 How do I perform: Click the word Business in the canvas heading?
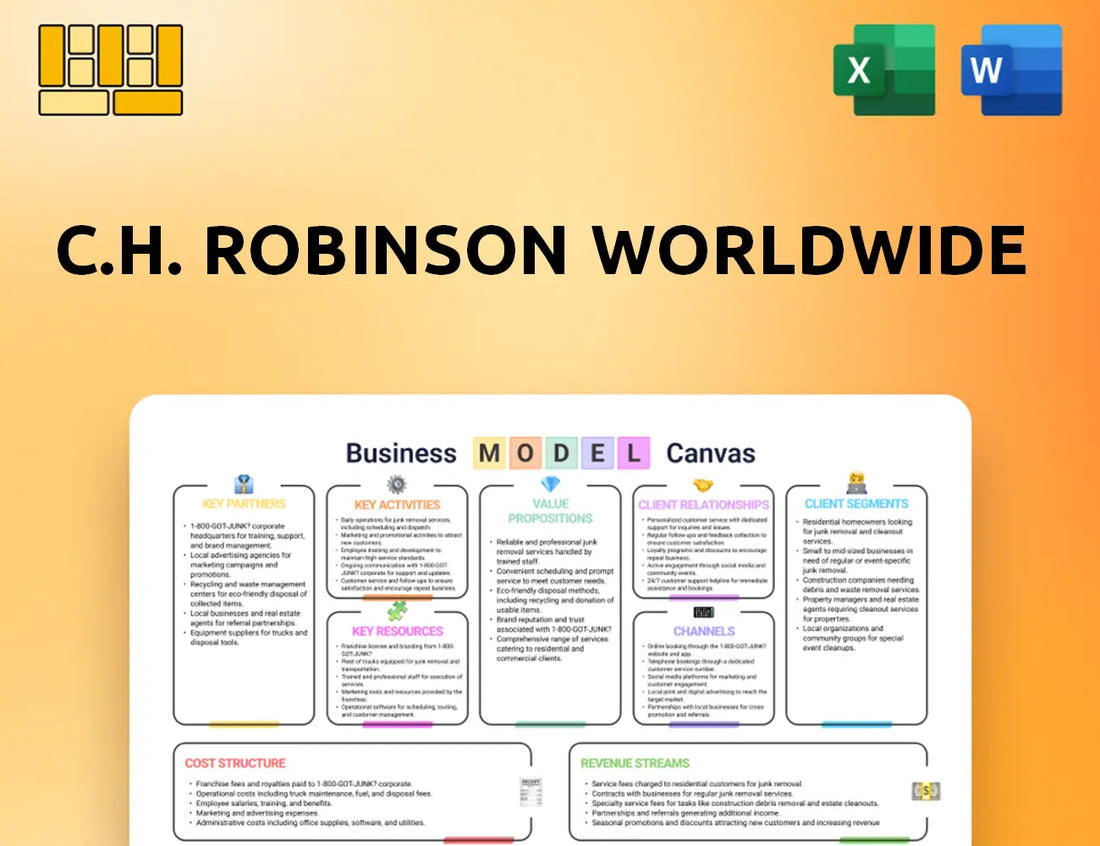point(401,453)
